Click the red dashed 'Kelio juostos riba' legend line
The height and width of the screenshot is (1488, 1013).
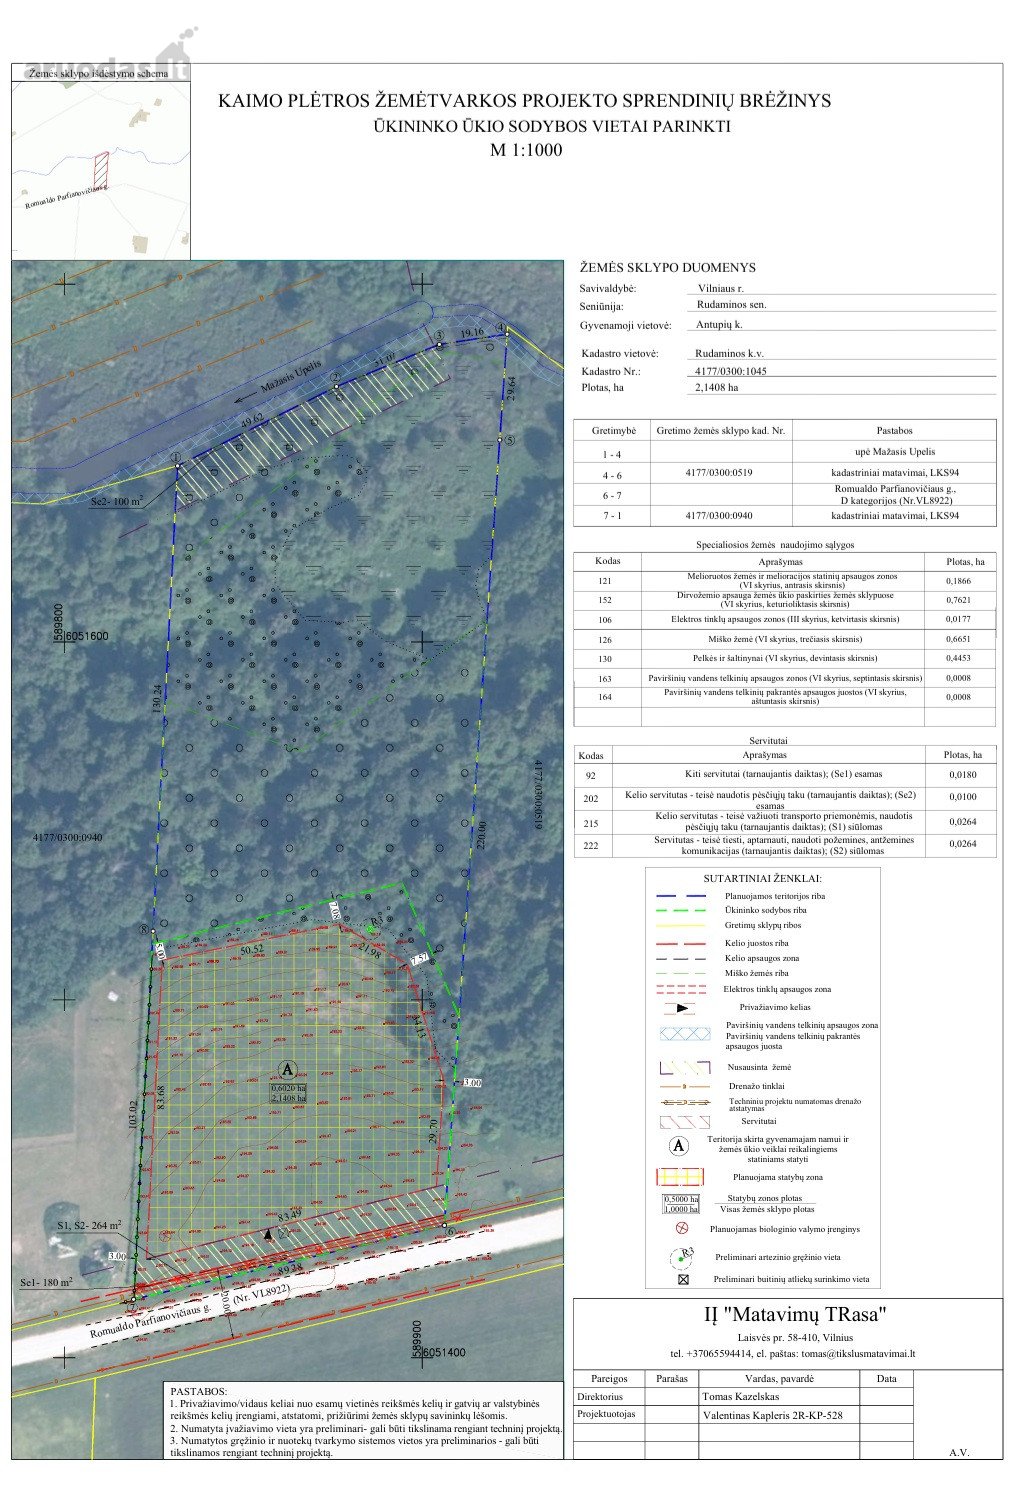point(680,943)
